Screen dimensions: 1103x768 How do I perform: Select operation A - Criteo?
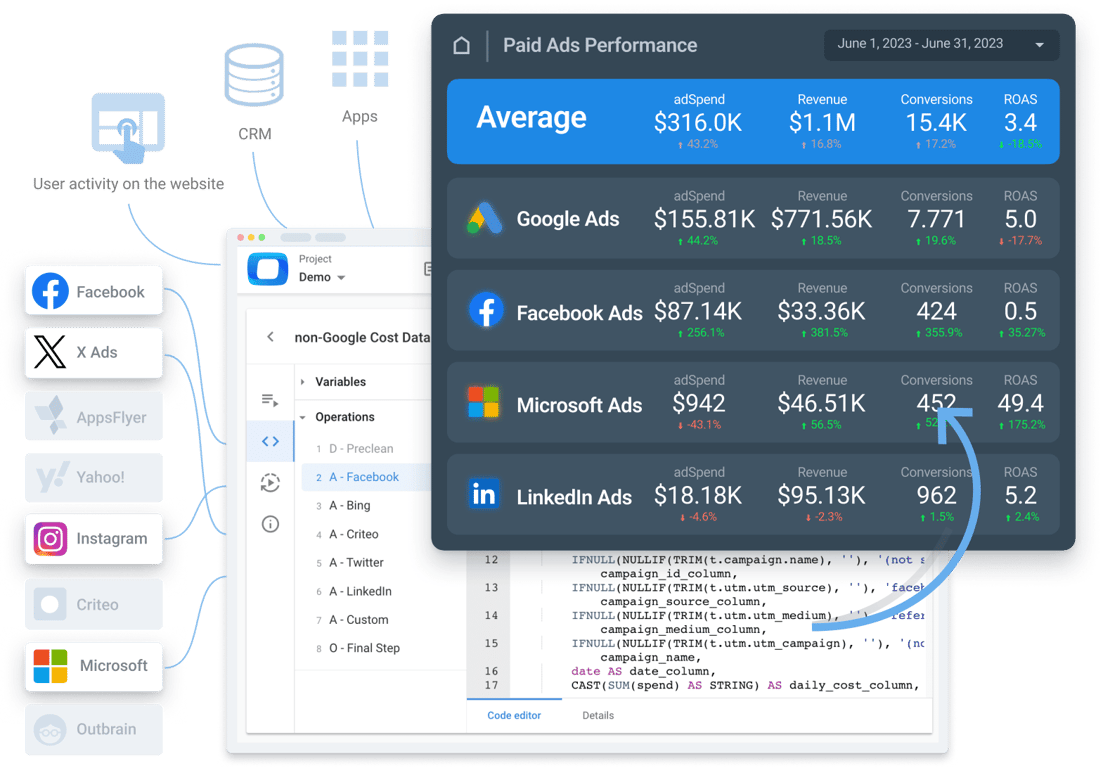coord(354,535)
